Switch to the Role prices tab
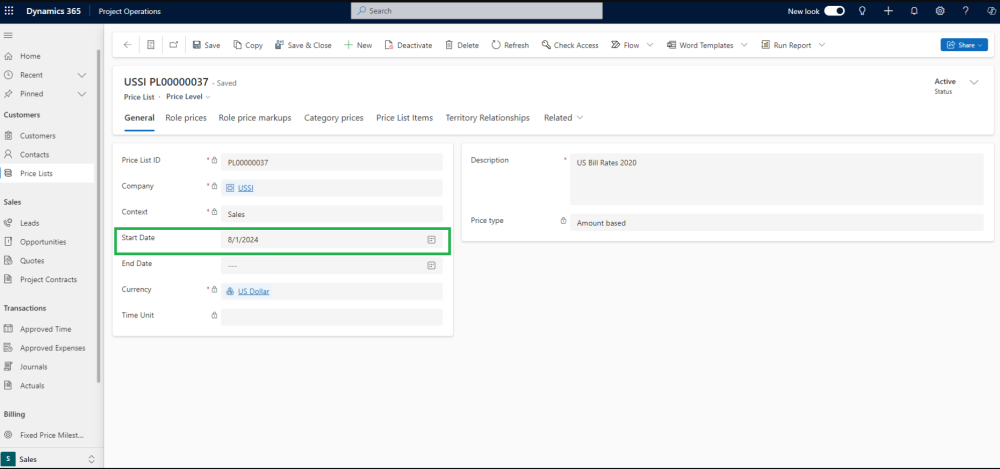Image resolution: width=1000 pixels, height=469 pixels. tap(186, 118)
